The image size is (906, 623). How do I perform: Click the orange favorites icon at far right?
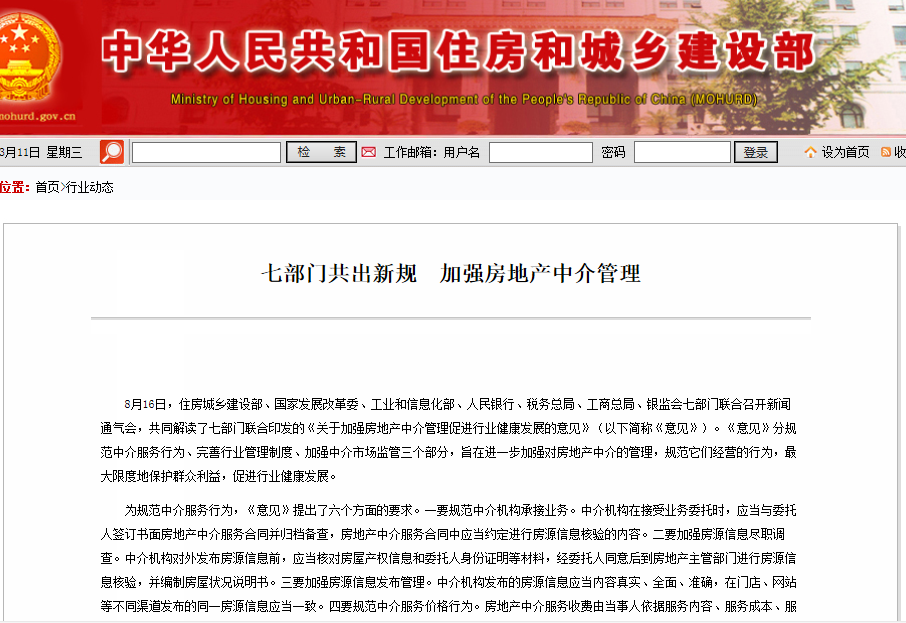pos(886,152)
